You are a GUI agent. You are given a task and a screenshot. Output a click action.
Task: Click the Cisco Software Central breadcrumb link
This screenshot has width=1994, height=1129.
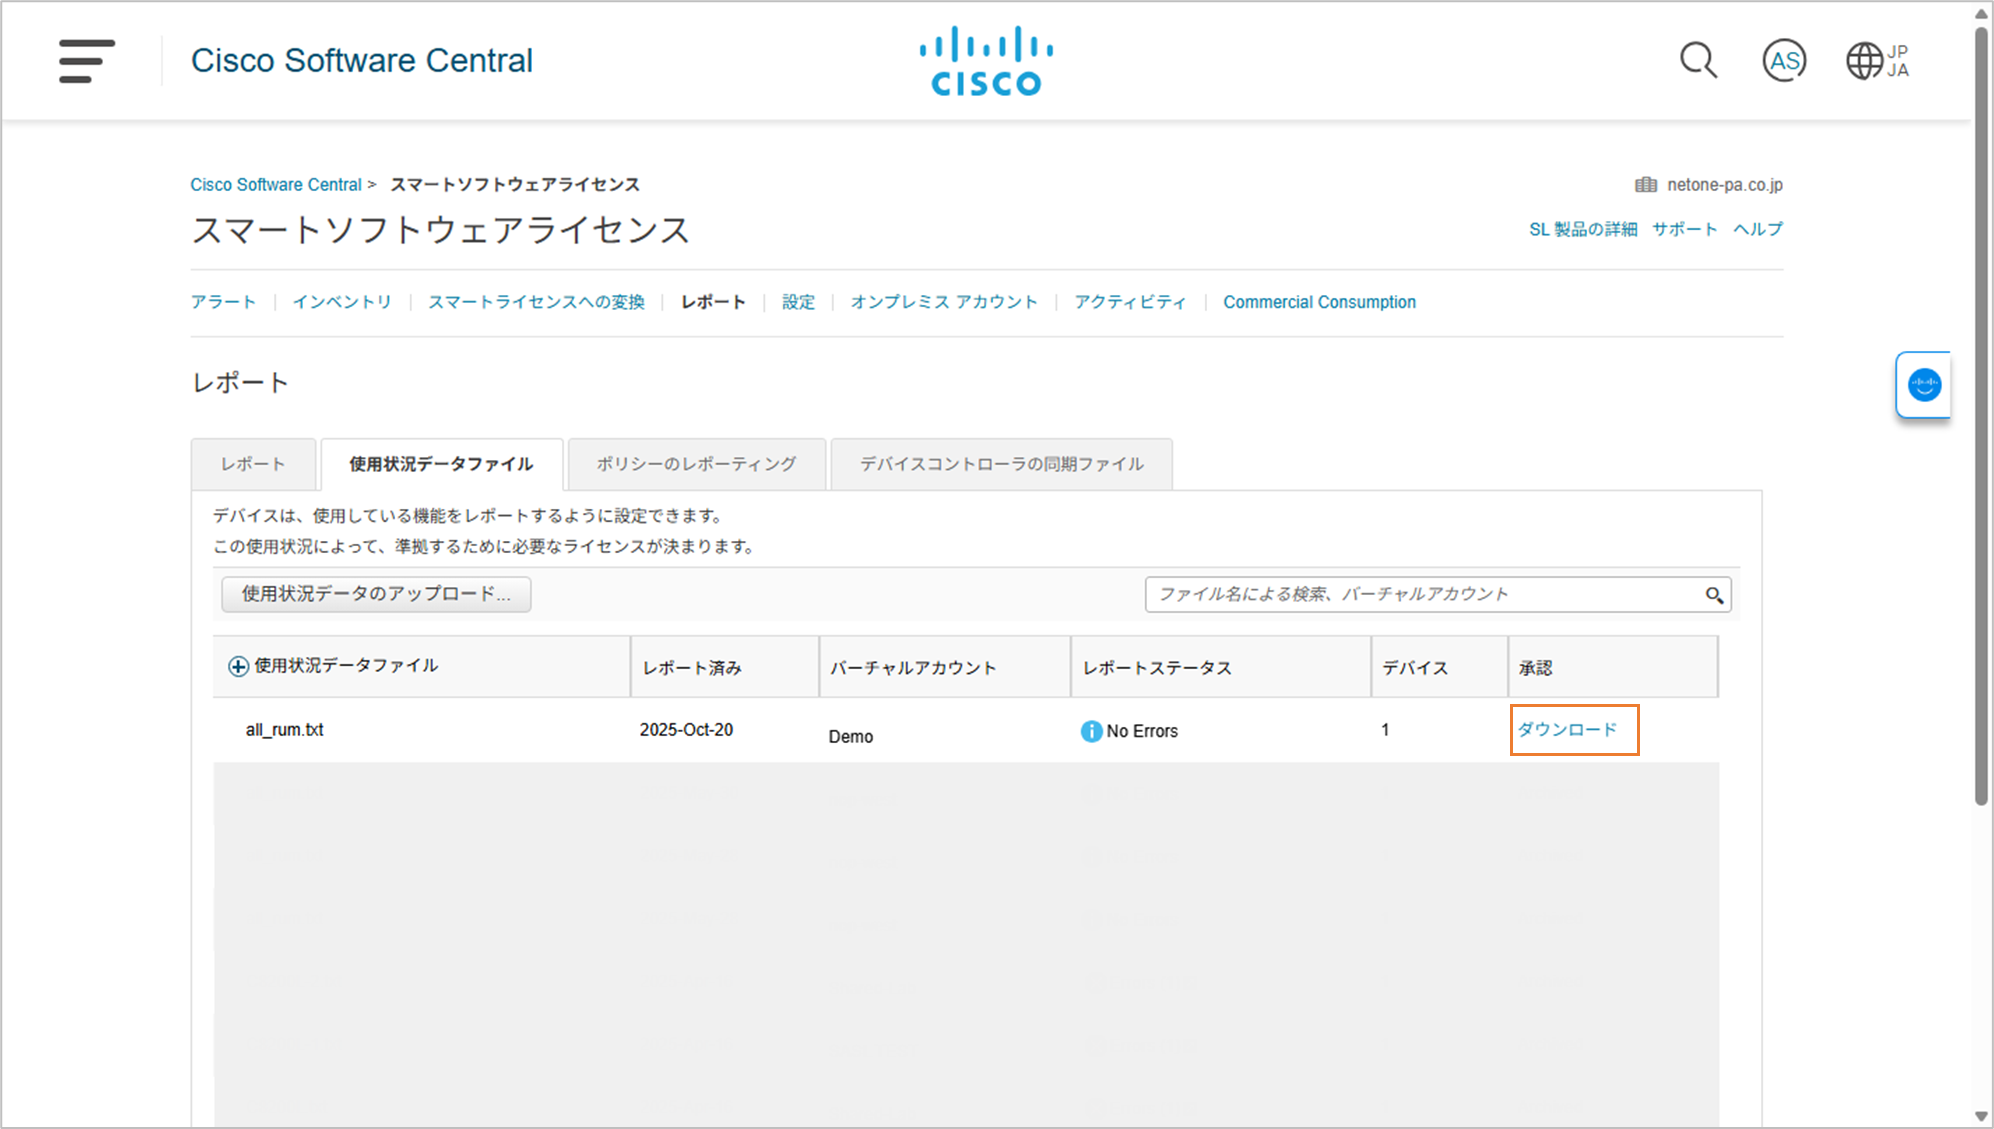(x=276, y=185)
